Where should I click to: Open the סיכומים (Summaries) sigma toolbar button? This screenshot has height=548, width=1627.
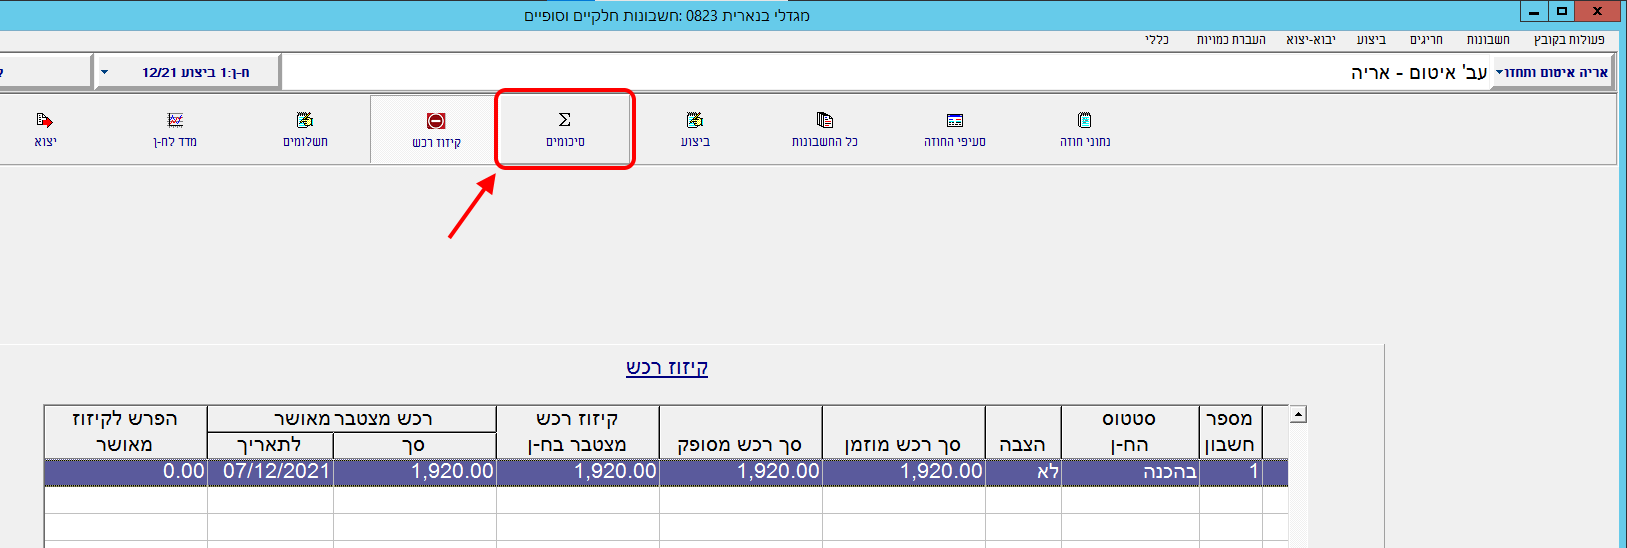coord(565,129)
